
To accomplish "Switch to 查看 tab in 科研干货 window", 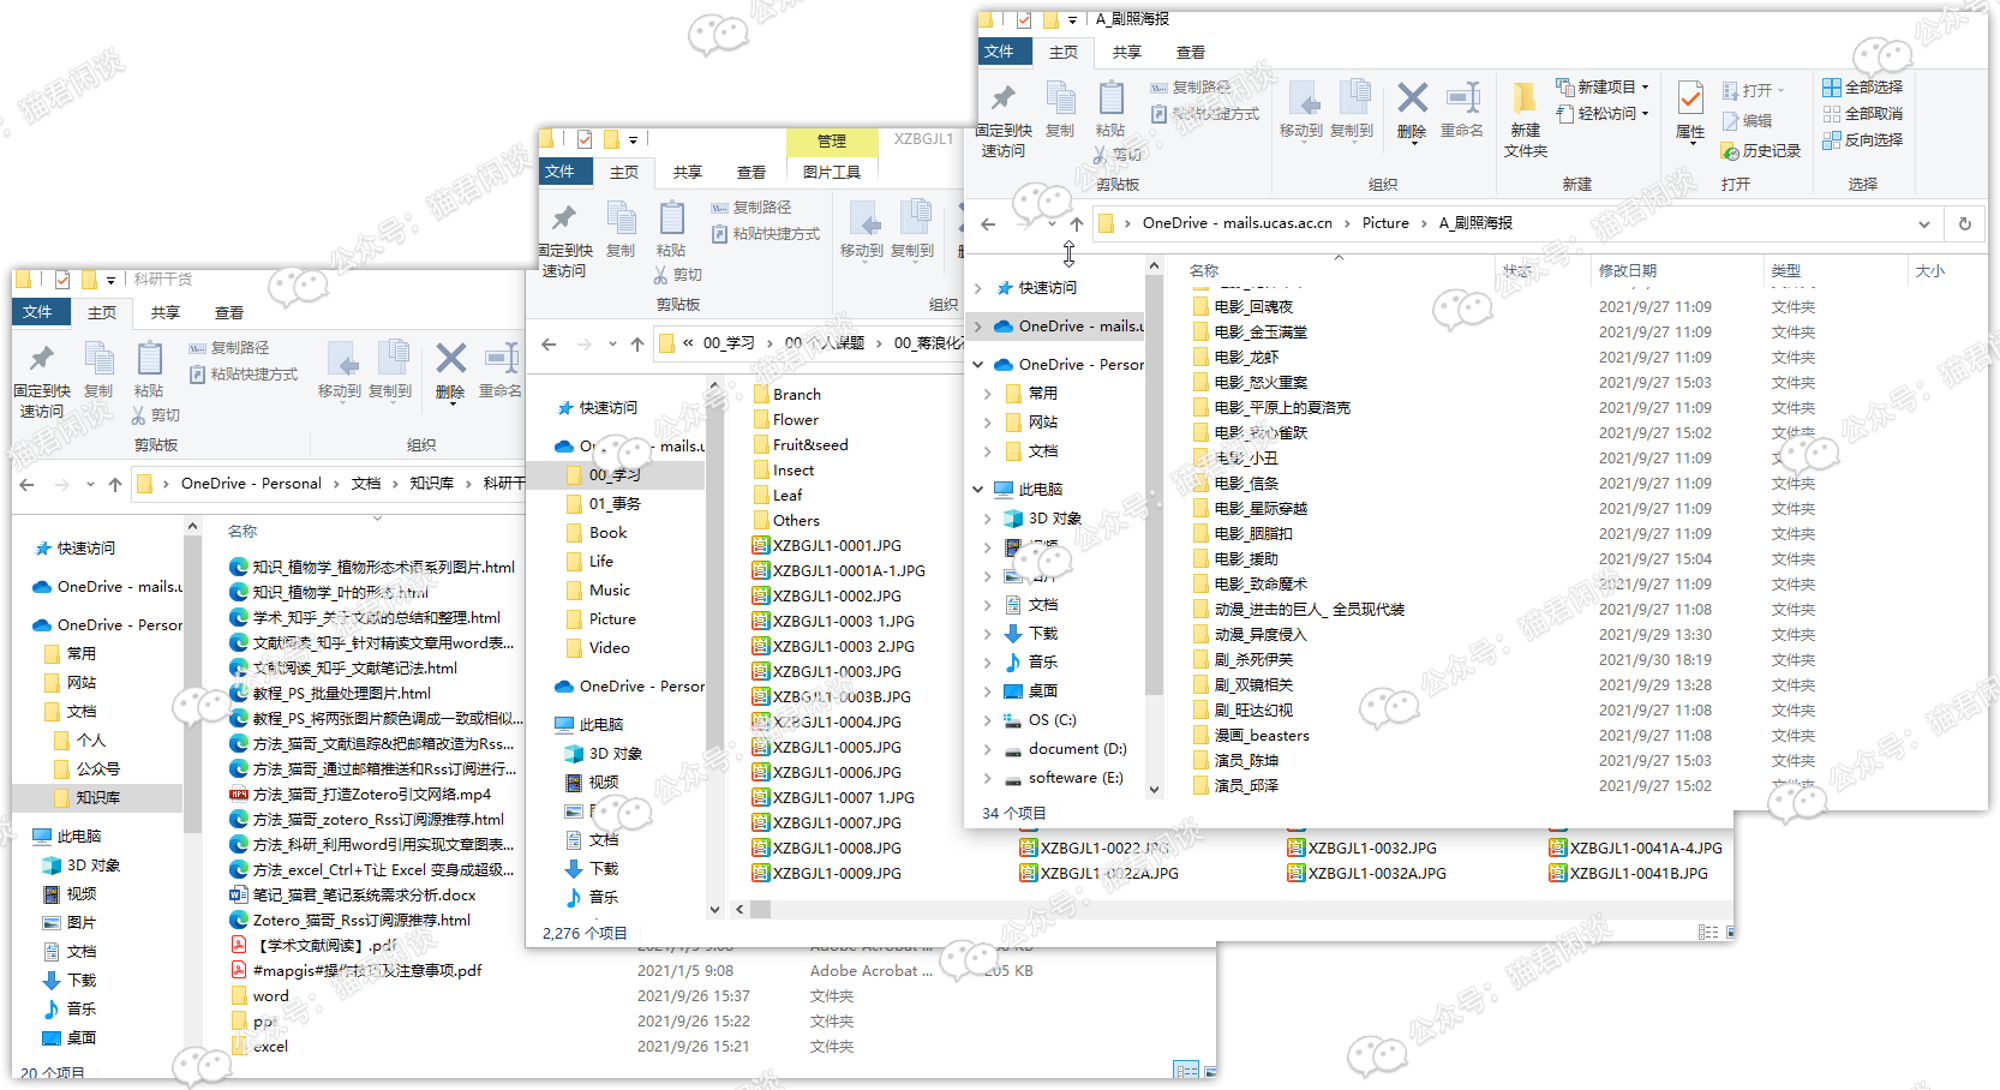I will [x=229, y=313].
